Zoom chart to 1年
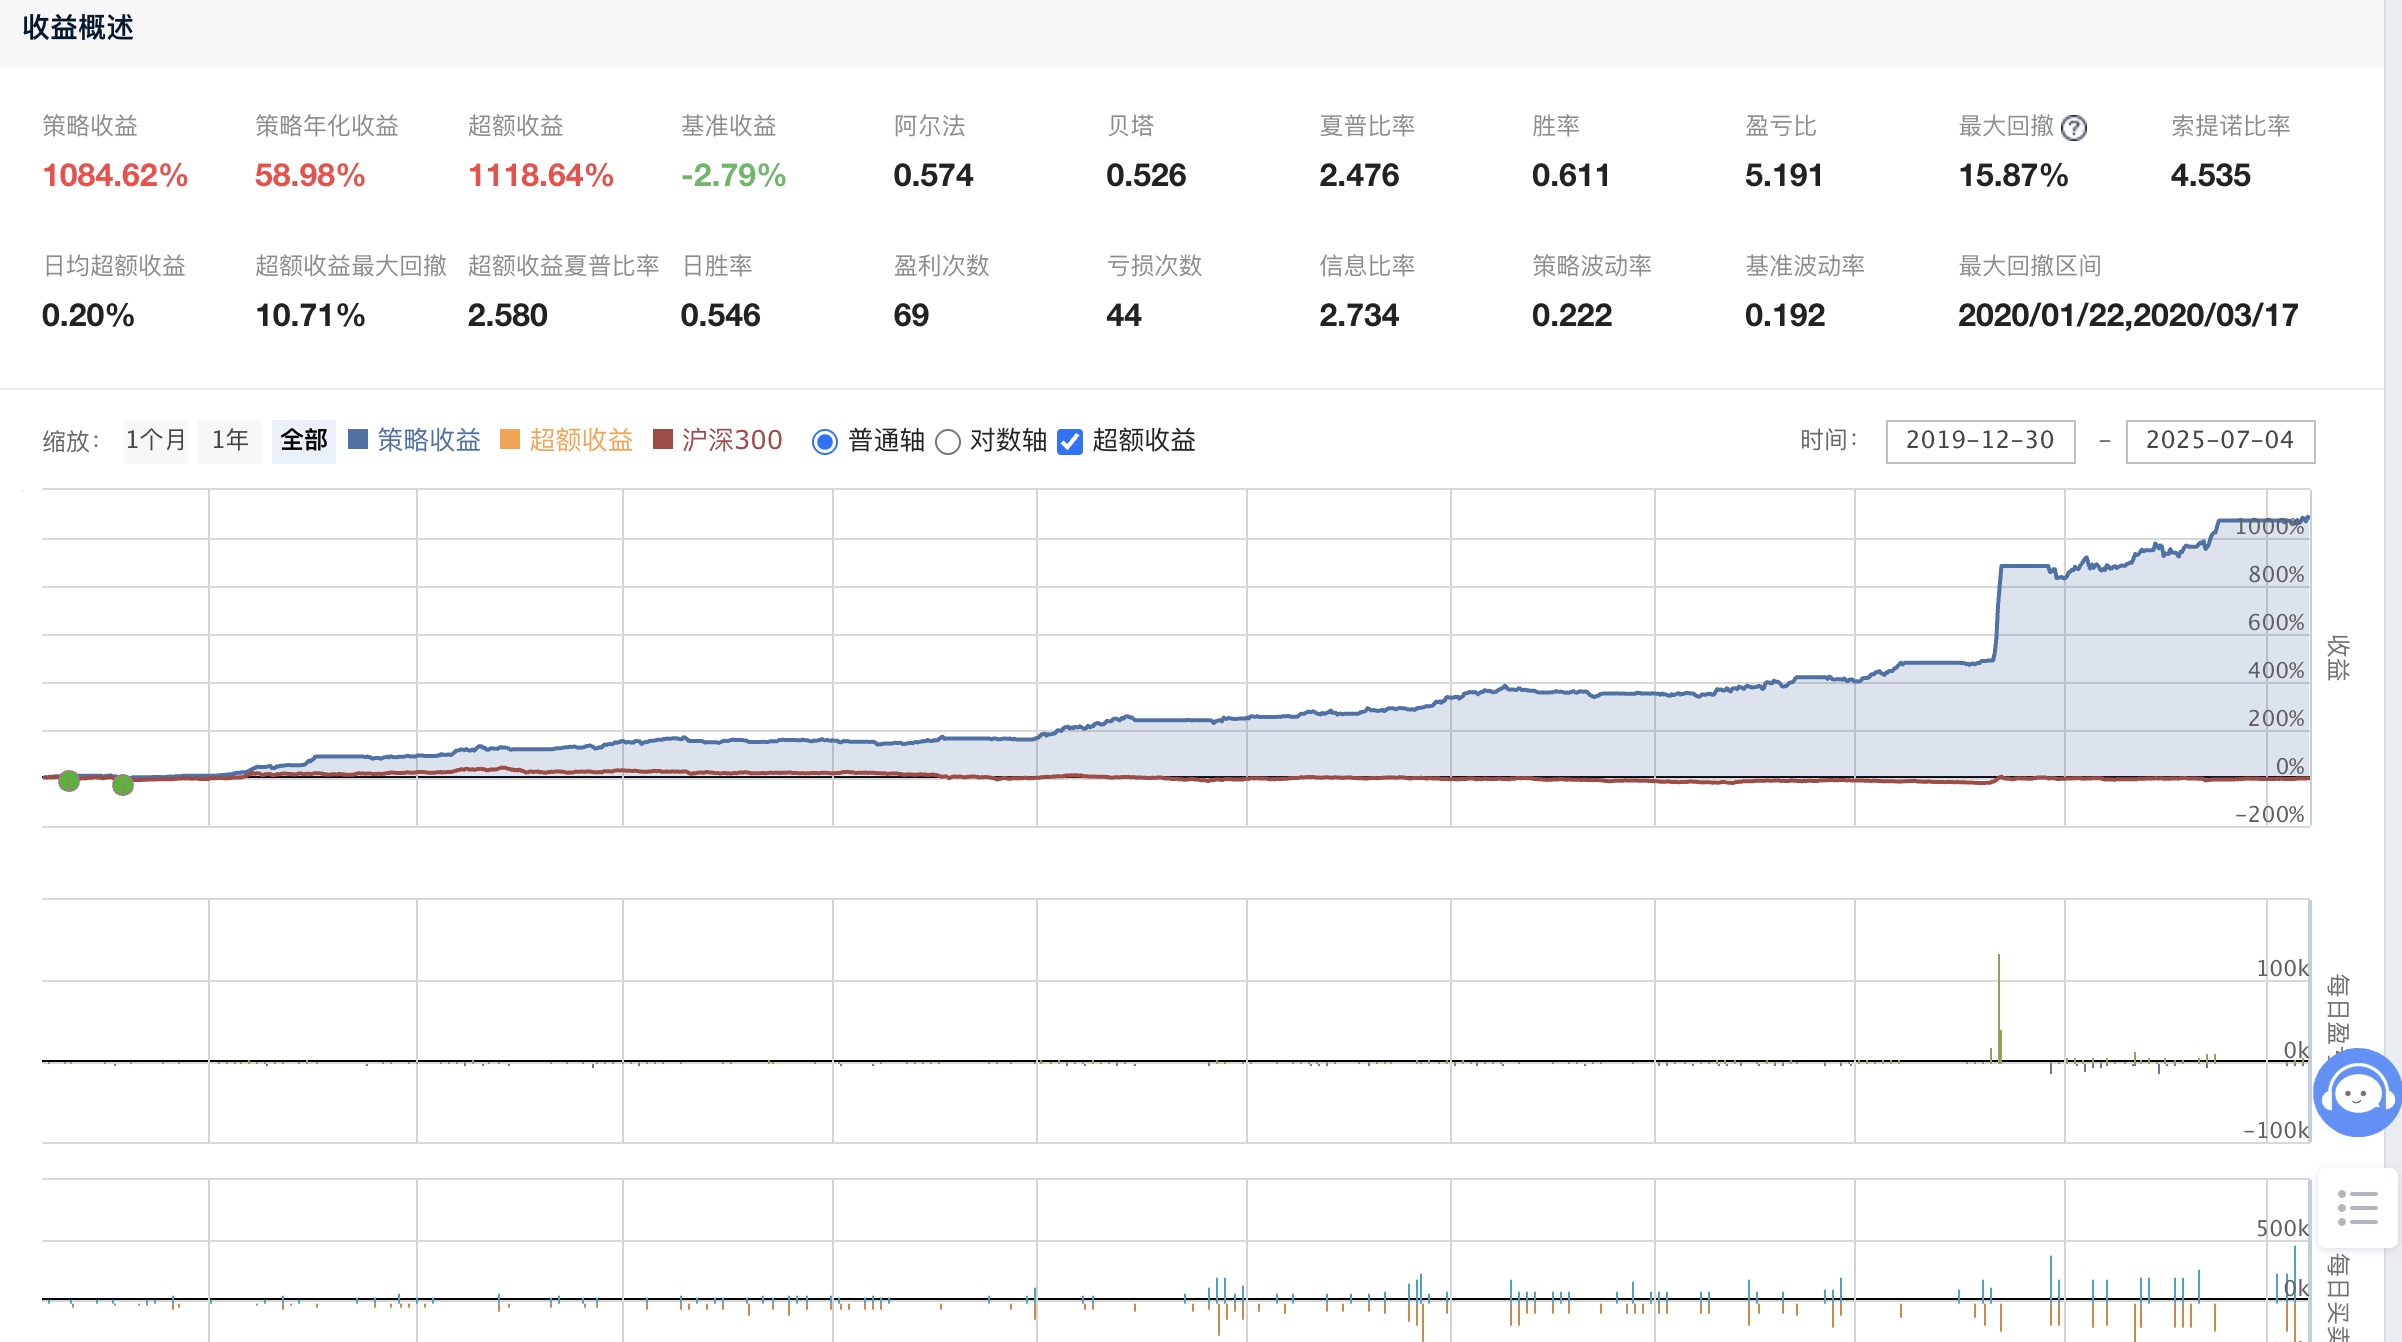Viewport: 2402px width, 1342px height. [x=230, y=440]
